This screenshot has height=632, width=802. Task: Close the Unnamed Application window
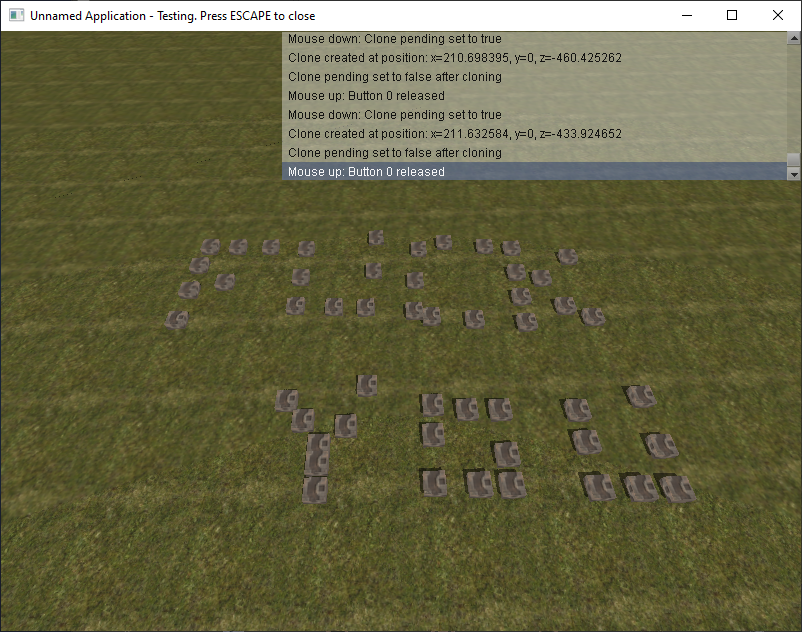777,15
